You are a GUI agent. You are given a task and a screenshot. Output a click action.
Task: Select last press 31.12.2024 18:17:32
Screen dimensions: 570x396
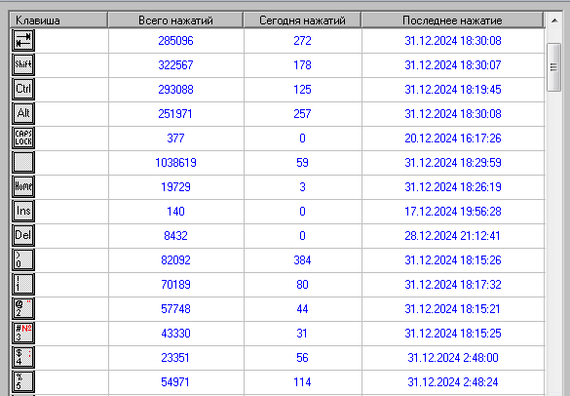pos(453,284)
